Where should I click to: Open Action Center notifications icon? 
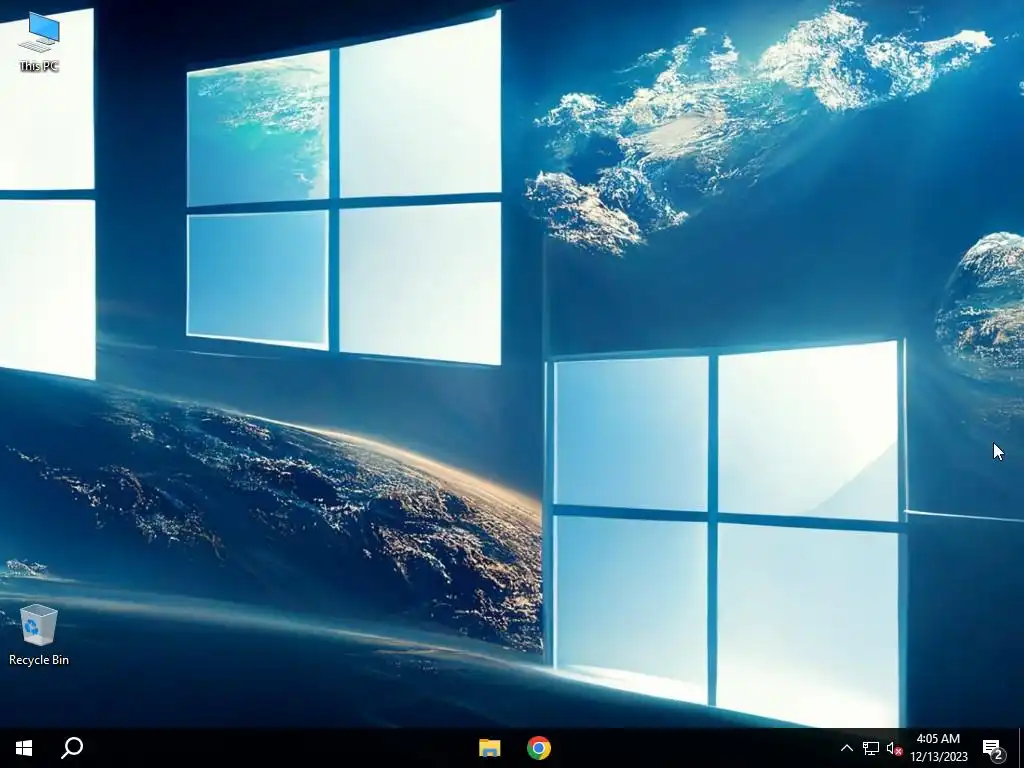click(993, 748)
